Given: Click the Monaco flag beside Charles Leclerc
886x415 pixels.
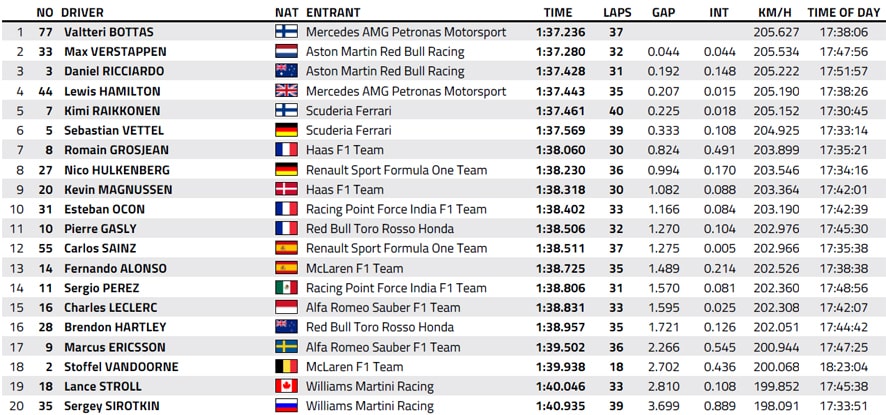Looking at the screenshot, I should pos(286,308).
